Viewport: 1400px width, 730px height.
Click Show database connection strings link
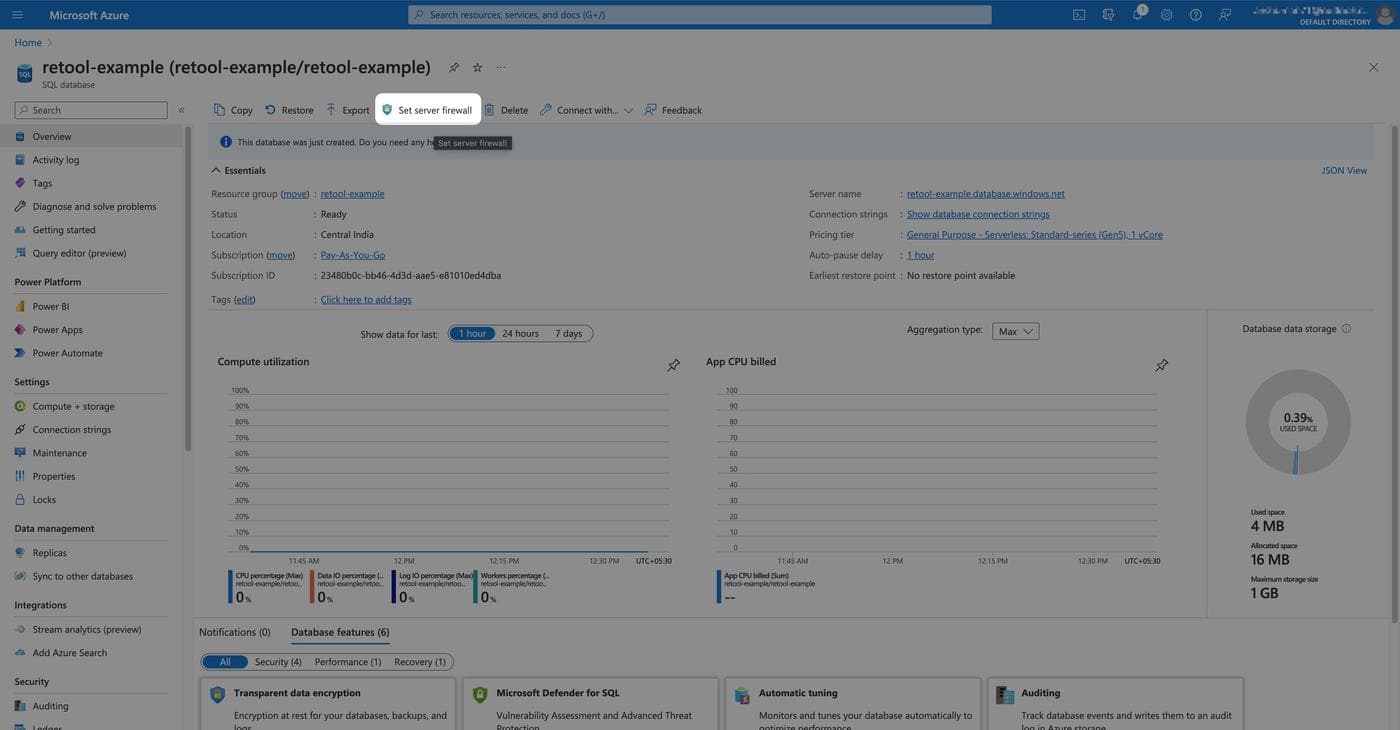tap(977, 214)
